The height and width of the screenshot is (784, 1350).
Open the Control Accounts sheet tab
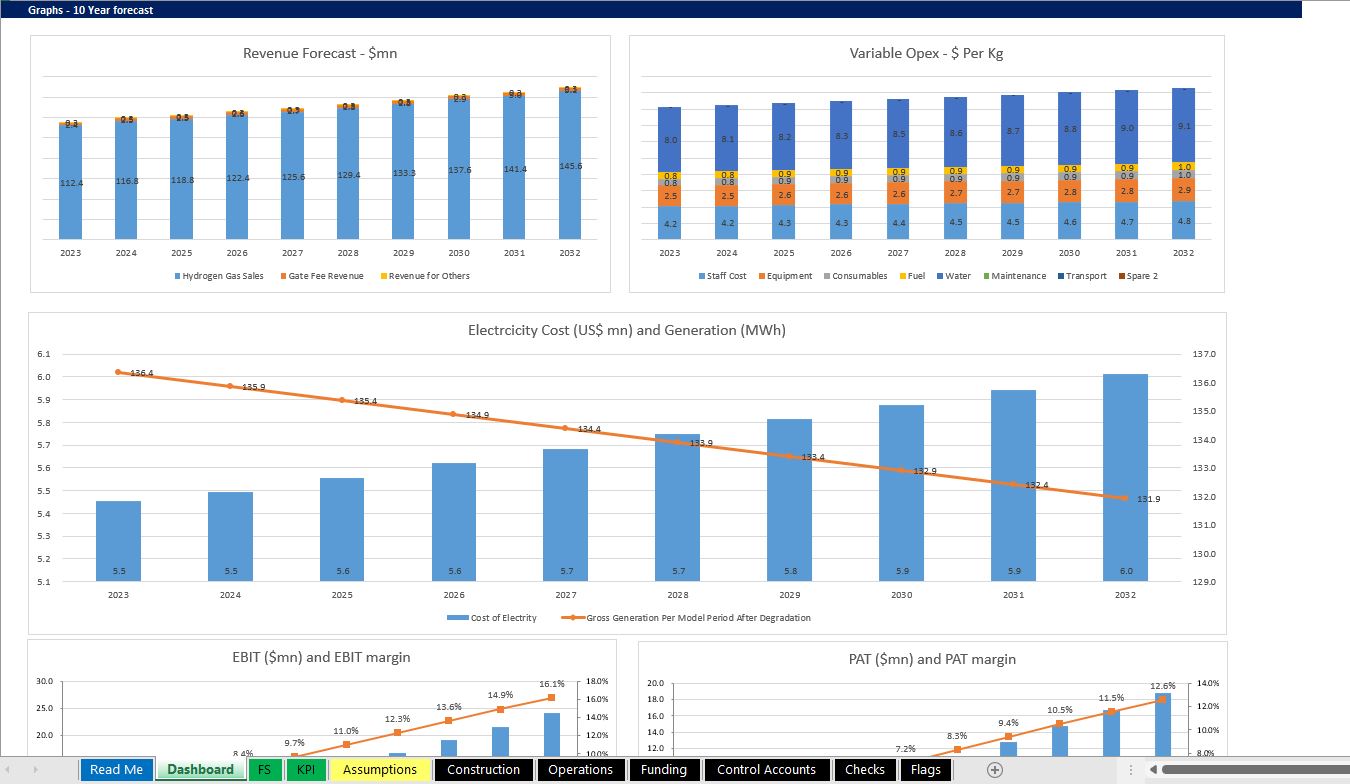point(767,769)
